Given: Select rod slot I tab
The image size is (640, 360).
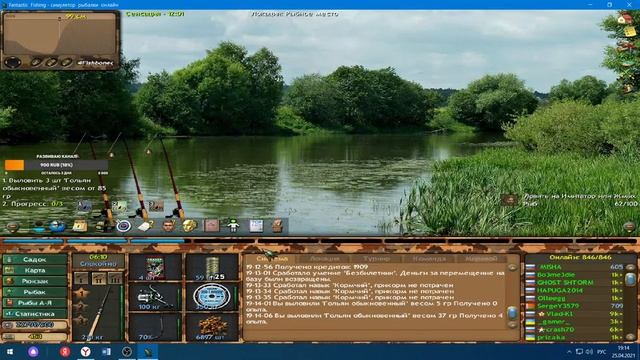Looking at the screenshot, I should click(x=81, y=279).
